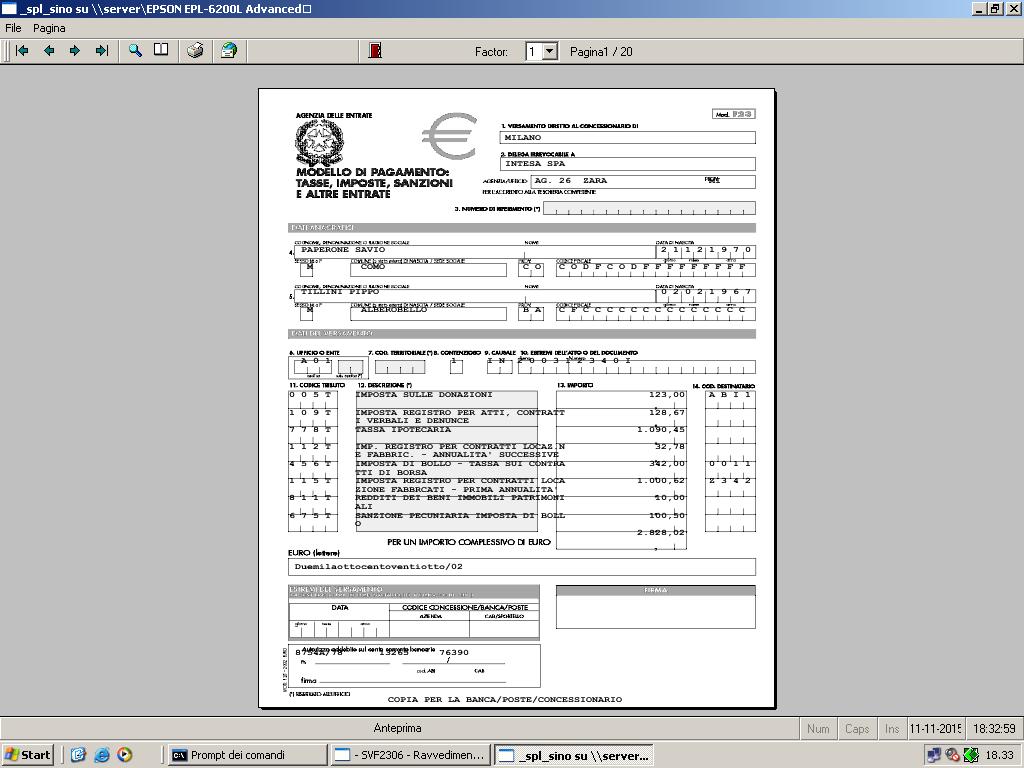This screenshot has width=1024, height=768.
Task: Advance to the next page
Action: point(75,51)
